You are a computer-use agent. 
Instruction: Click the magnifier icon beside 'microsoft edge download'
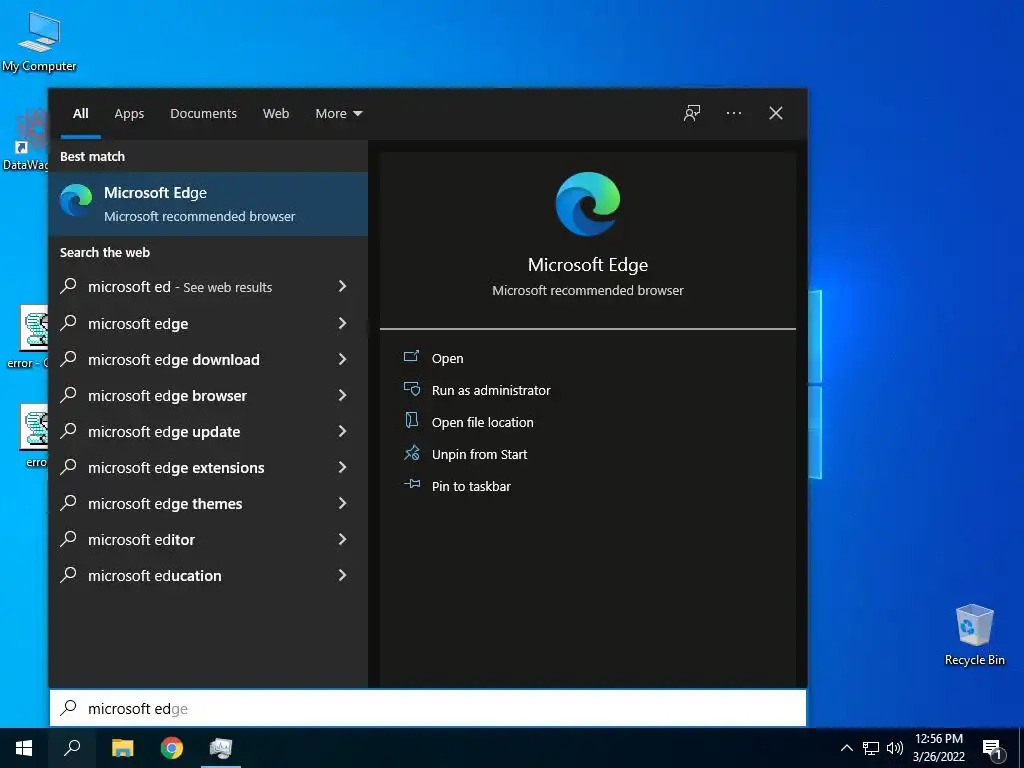pyautogui.click(x=69, y=359)
